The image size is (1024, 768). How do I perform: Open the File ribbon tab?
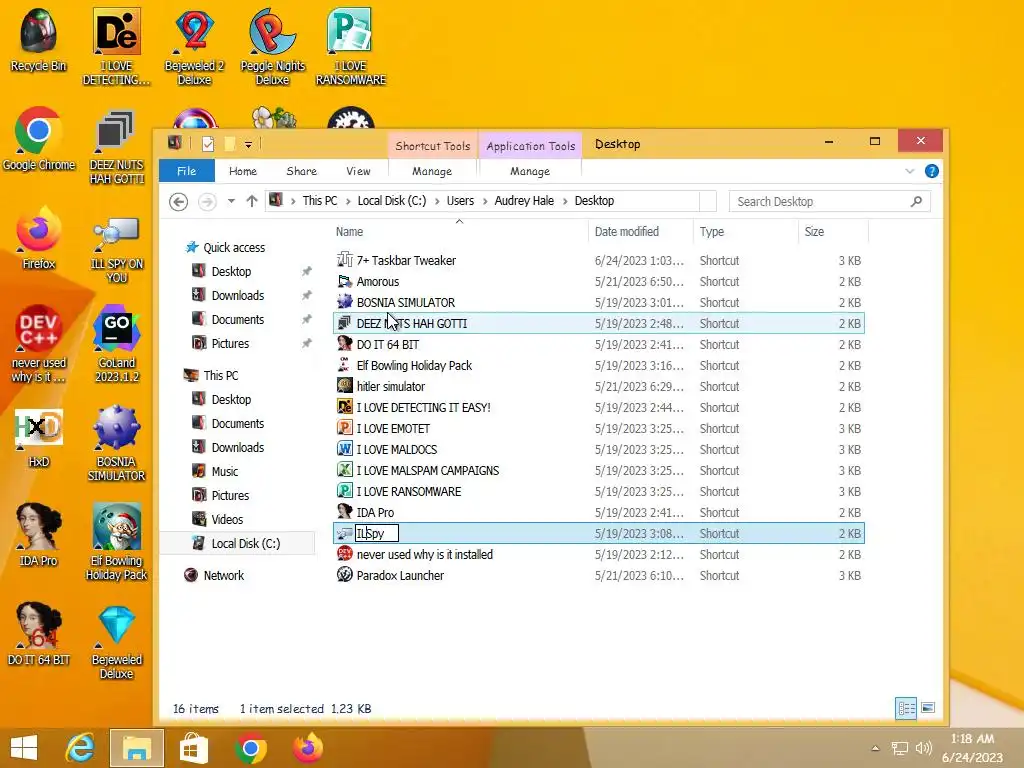pyautogui.click(x=186, y=171)
